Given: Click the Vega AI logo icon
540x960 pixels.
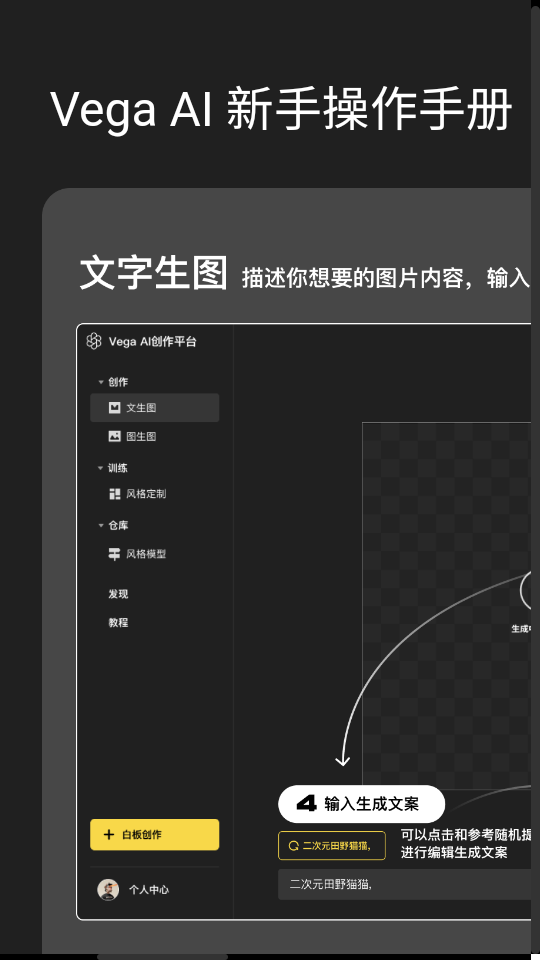Looking at the screenshot, I should [94, 341].
